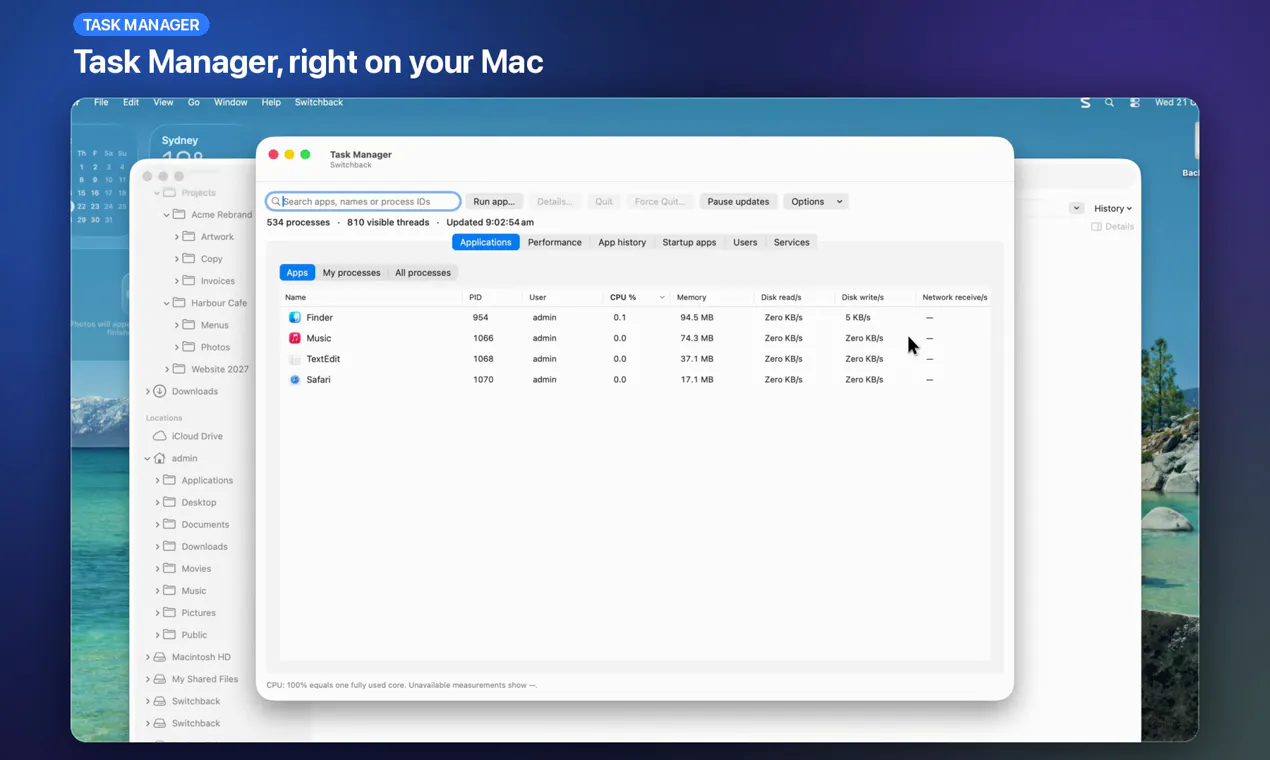Open the Startup apps tab
Viewport: 1270px width, 760px height.
coord(689,243)
